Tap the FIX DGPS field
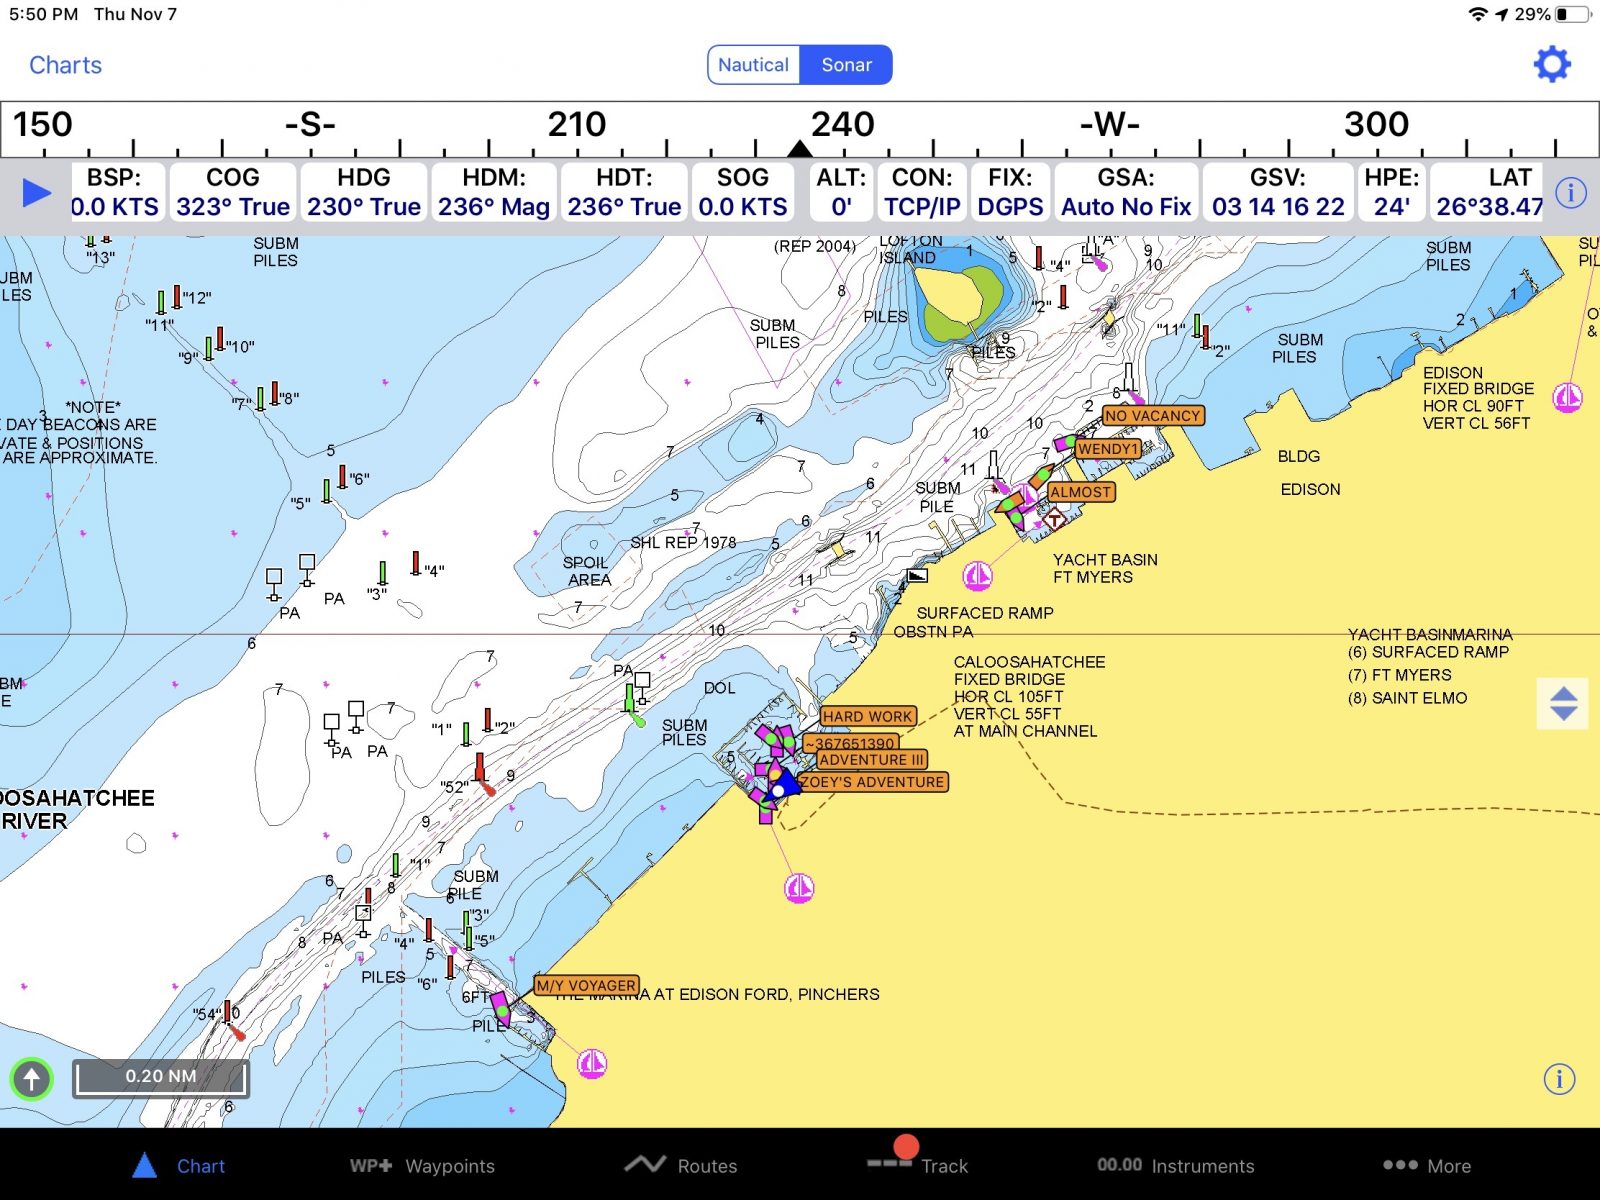The image size is (1600, 1200). (1010, 192)
